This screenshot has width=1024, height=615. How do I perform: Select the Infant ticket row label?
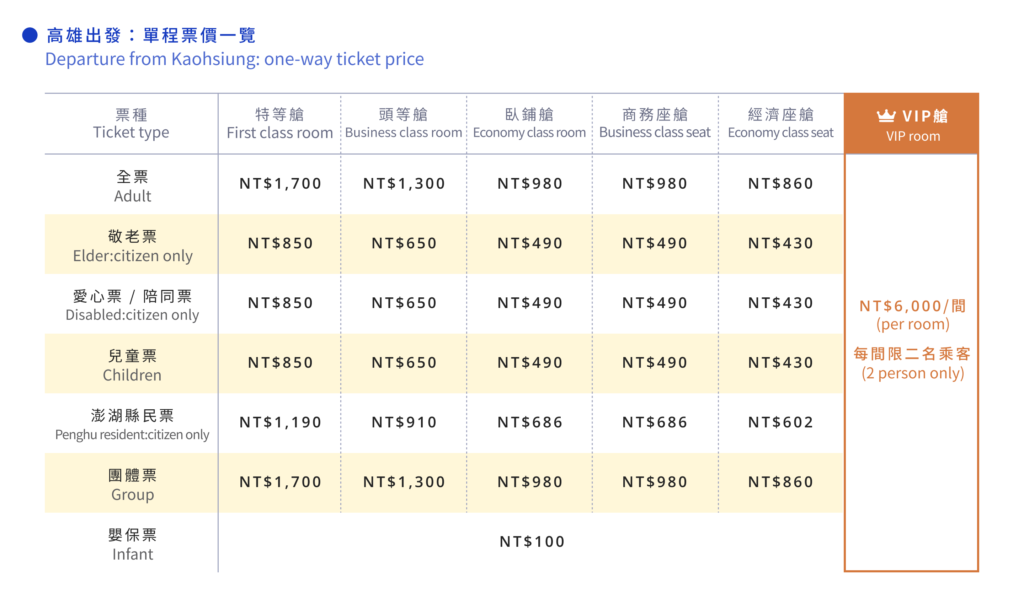coord(132,544)
